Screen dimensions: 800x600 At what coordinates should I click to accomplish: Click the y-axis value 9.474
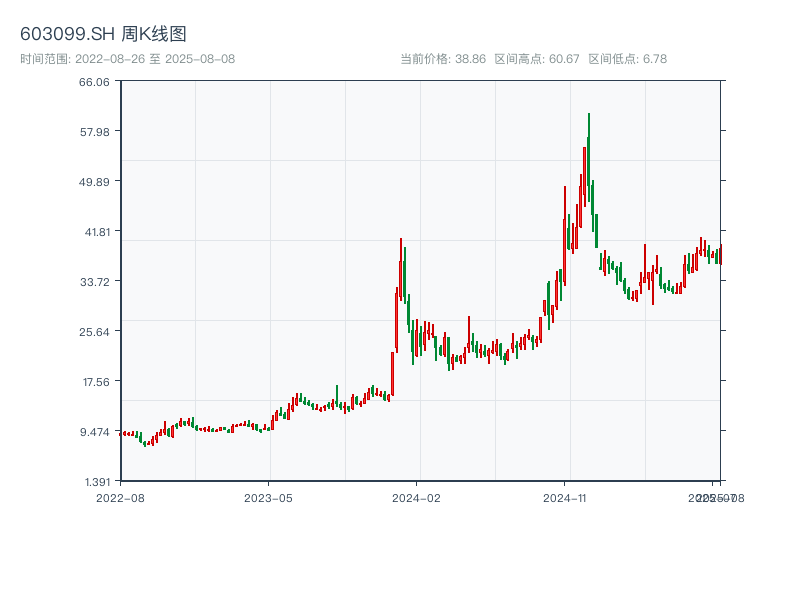coord(94,432)
